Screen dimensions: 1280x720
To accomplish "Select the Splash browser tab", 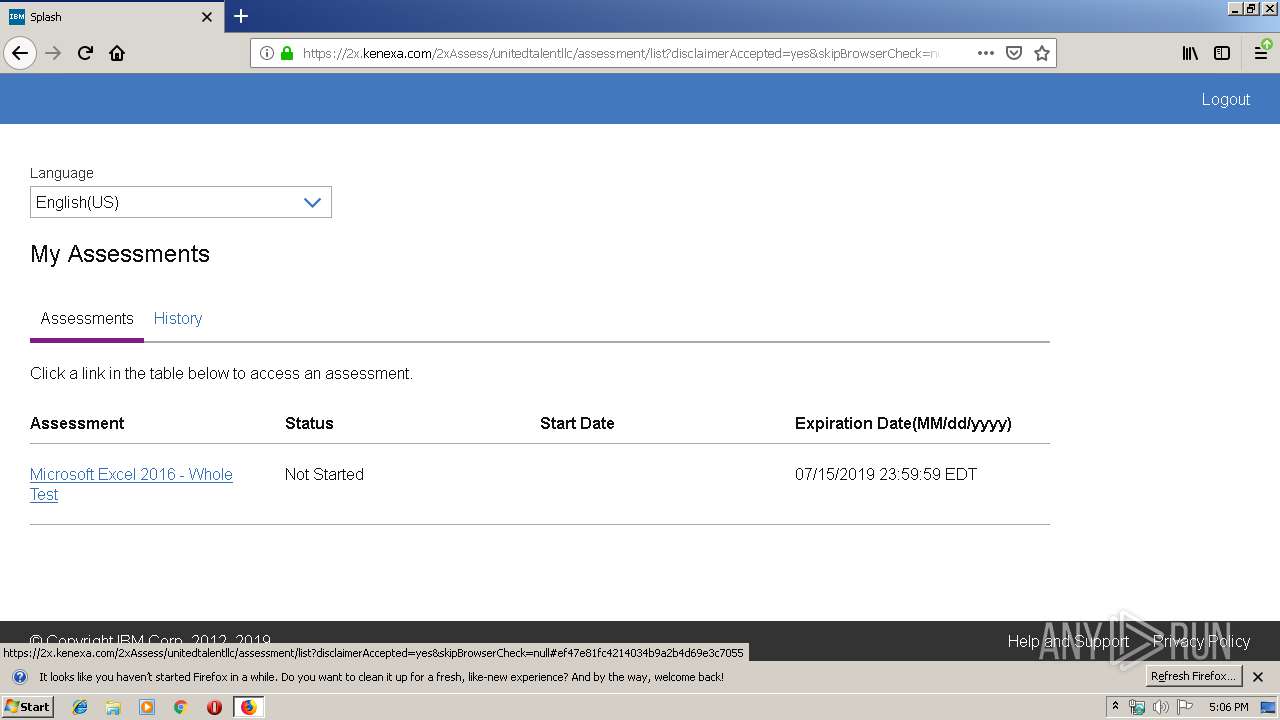I will coord(111,16).
